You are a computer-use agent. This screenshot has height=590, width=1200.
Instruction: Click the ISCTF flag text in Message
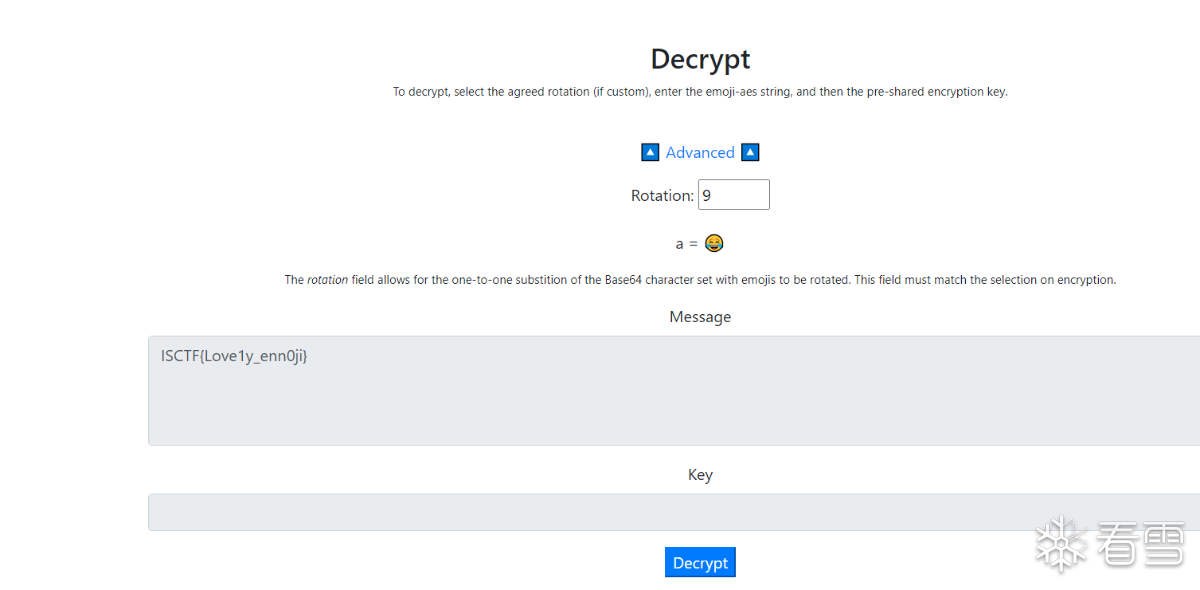234,356
